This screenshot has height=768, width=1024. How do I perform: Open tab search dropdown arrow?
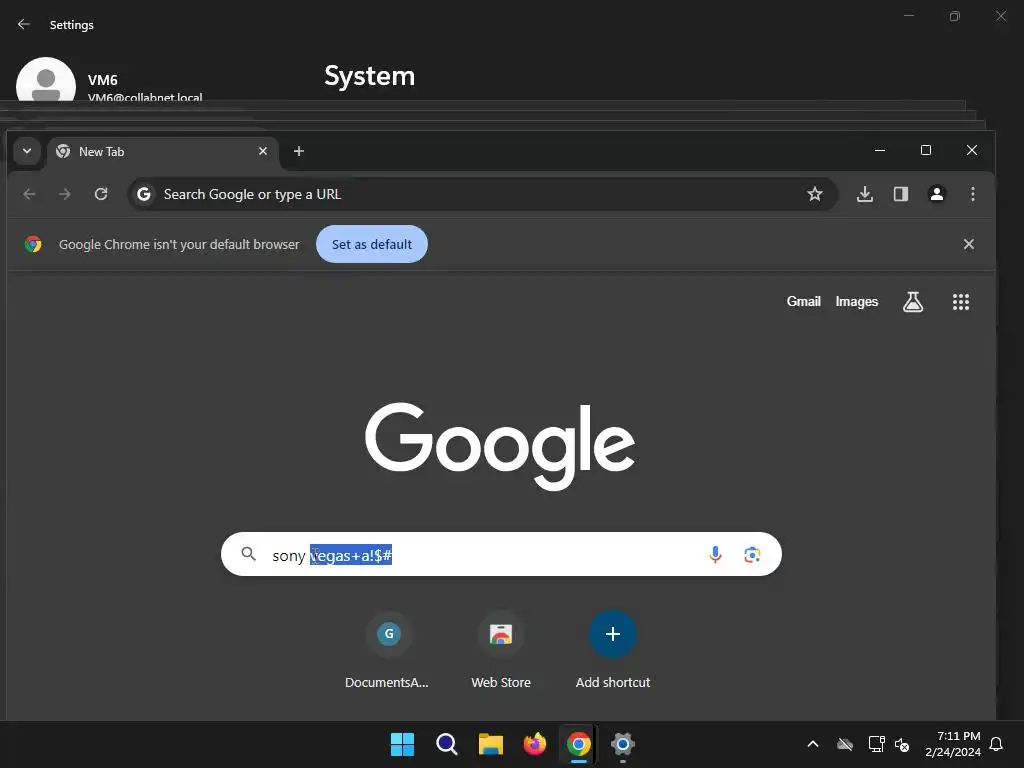pyautogui.click(x=27, y=151)
